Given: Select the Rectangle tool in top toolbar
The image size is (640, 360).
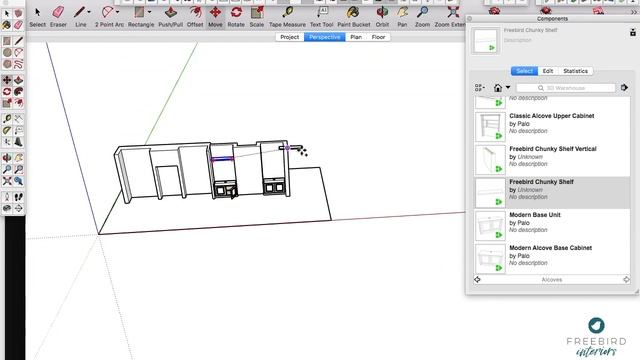Looking at the screenshot, I should coord(139,12).
